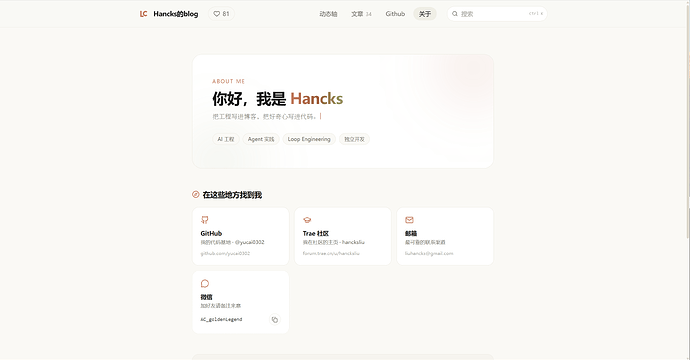
Task: Like the blog with the heart 81 button
Action: (x=221, y=14)
